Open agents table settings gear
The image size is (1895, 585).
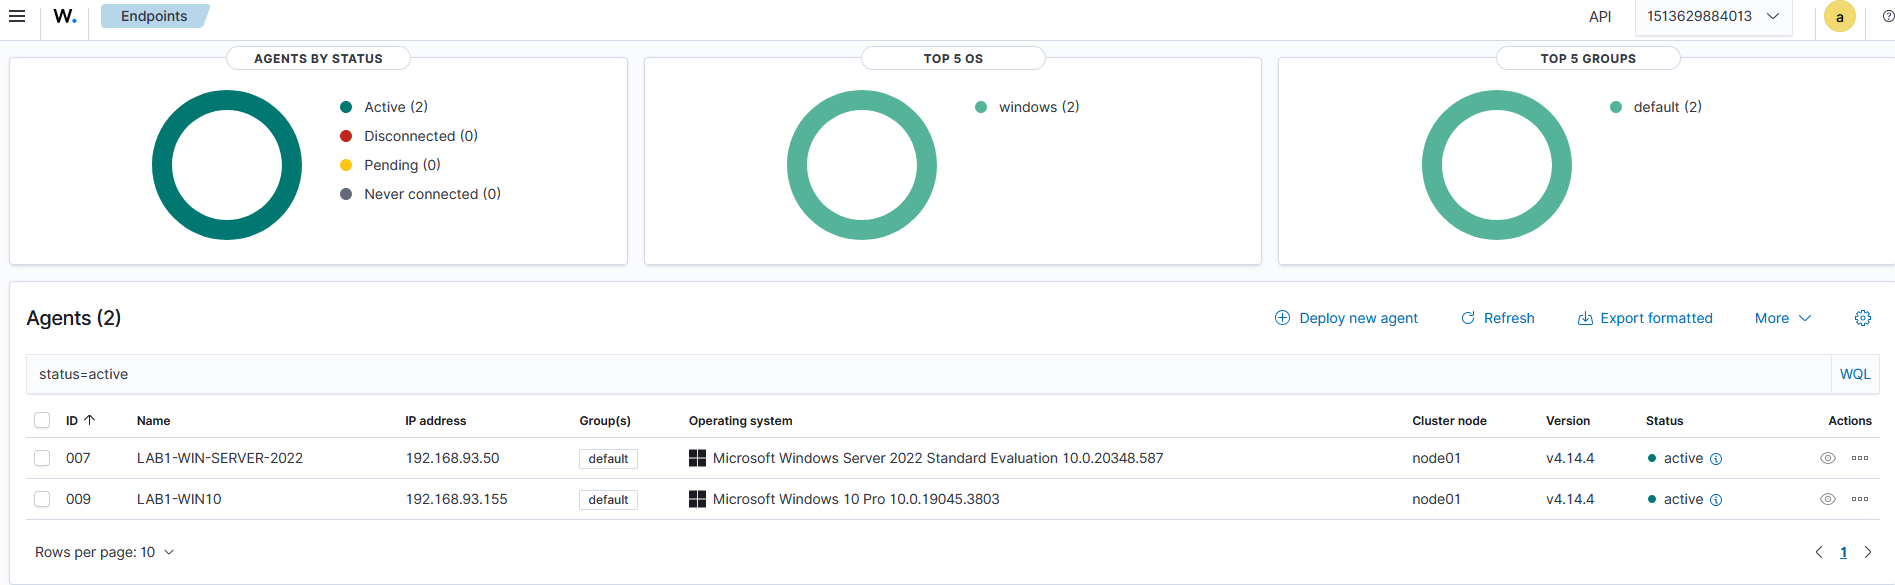point(1863,318)
